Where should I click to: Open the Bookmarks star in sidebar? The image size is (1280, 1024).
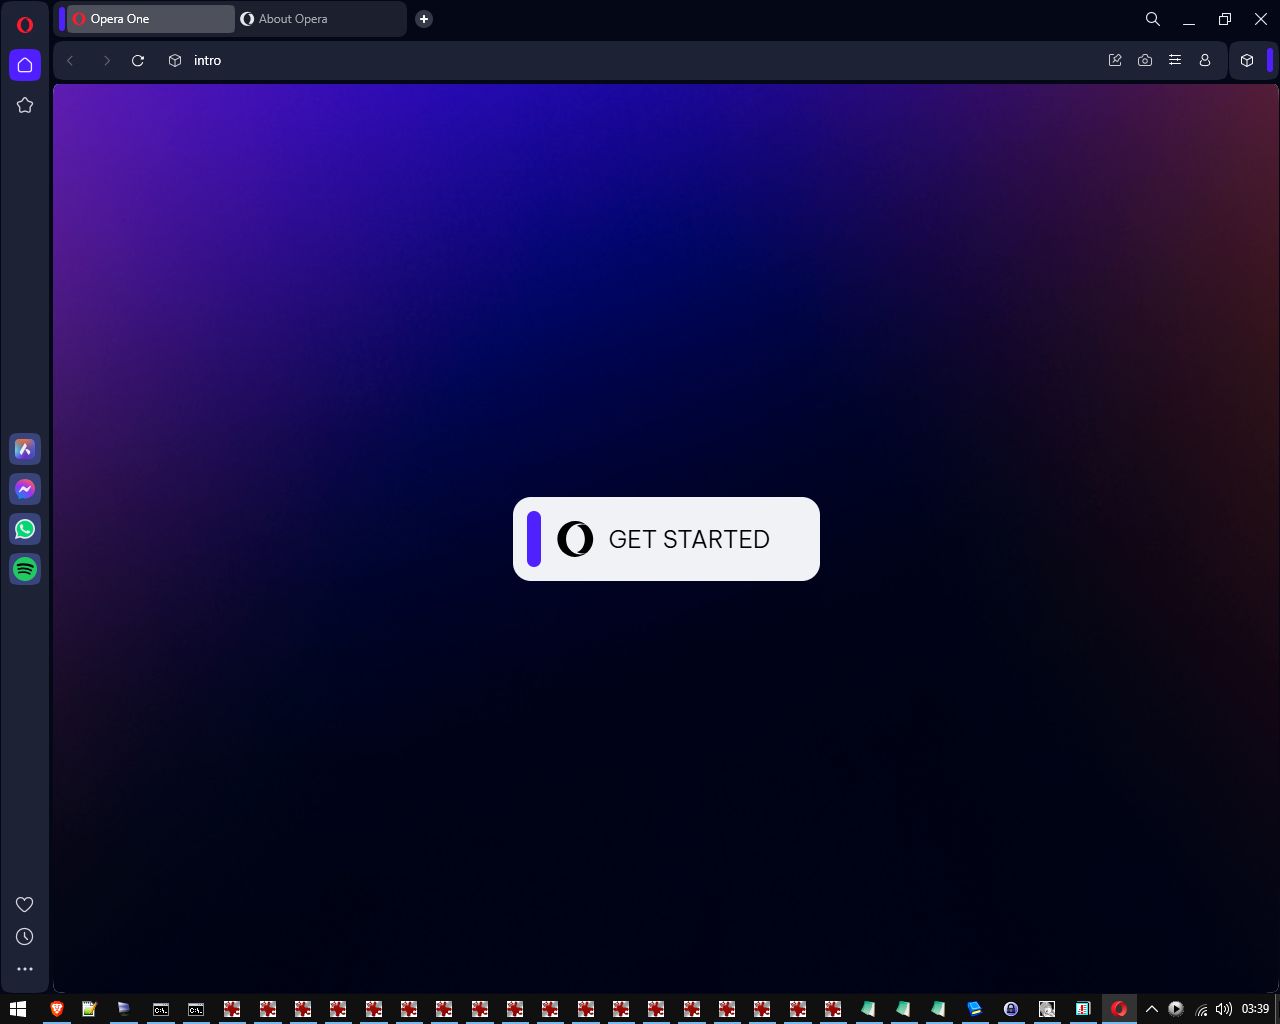25,105
